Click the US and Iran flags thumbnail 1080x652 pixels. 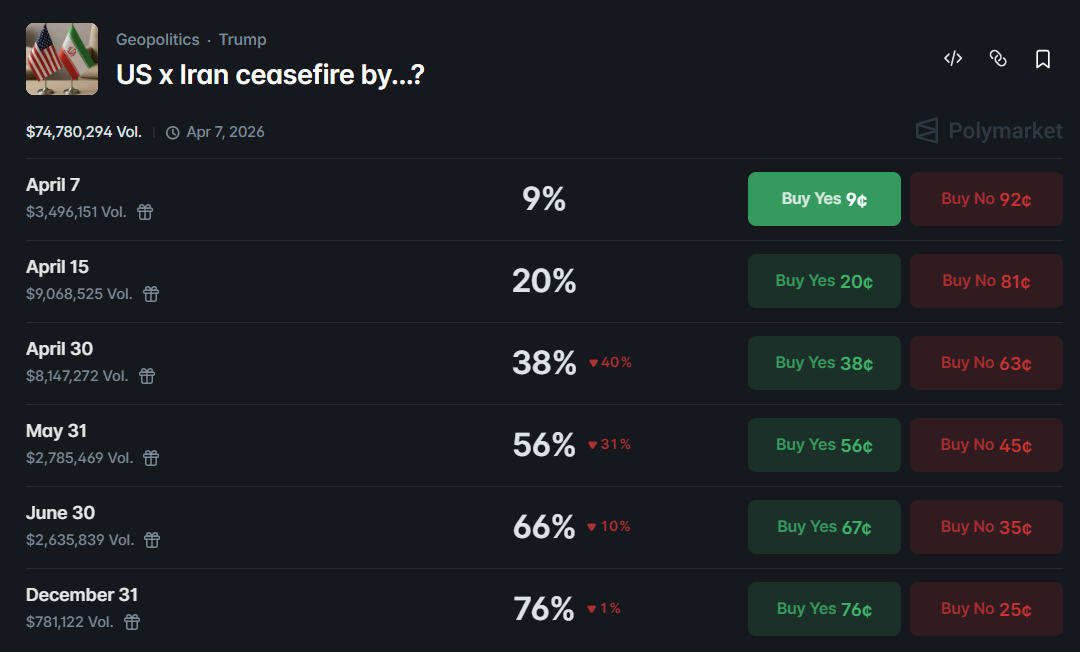(x=61, y=59)
